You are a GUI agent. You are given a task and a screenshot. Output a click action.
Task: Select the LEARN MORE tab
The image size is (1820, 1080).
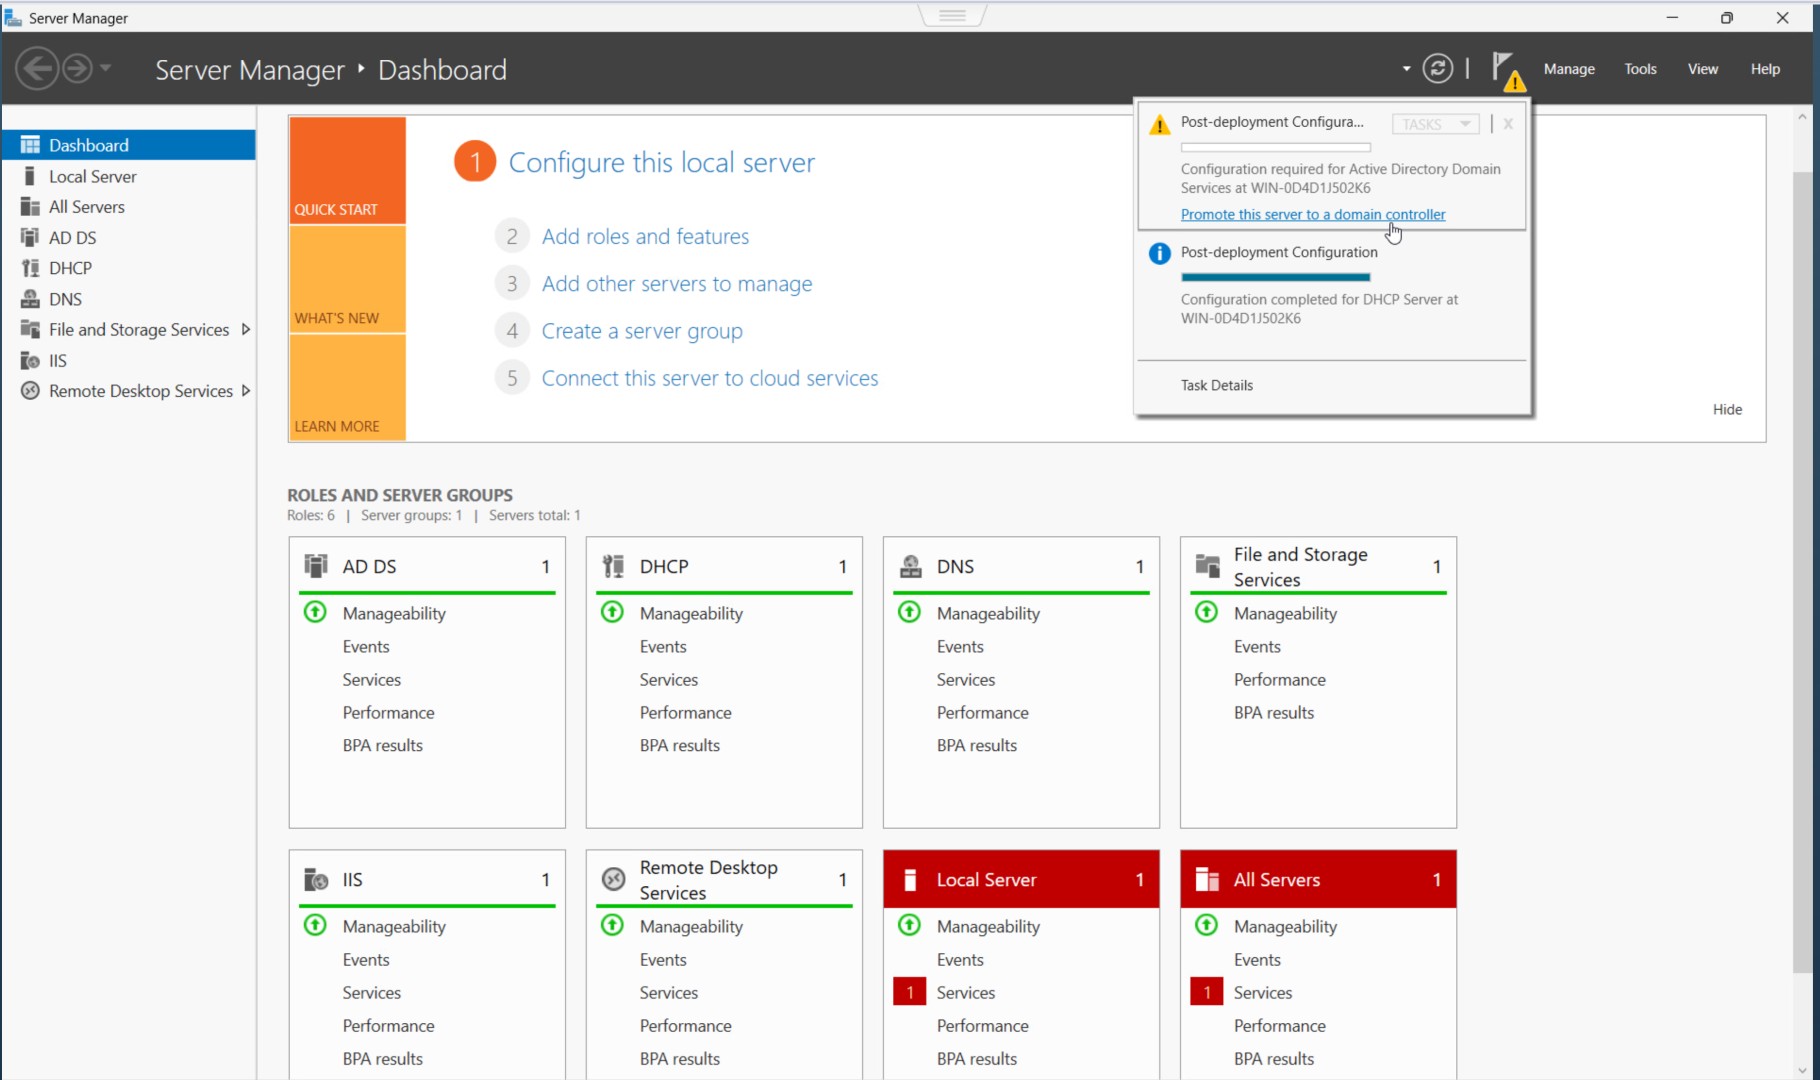pos(347,387)
